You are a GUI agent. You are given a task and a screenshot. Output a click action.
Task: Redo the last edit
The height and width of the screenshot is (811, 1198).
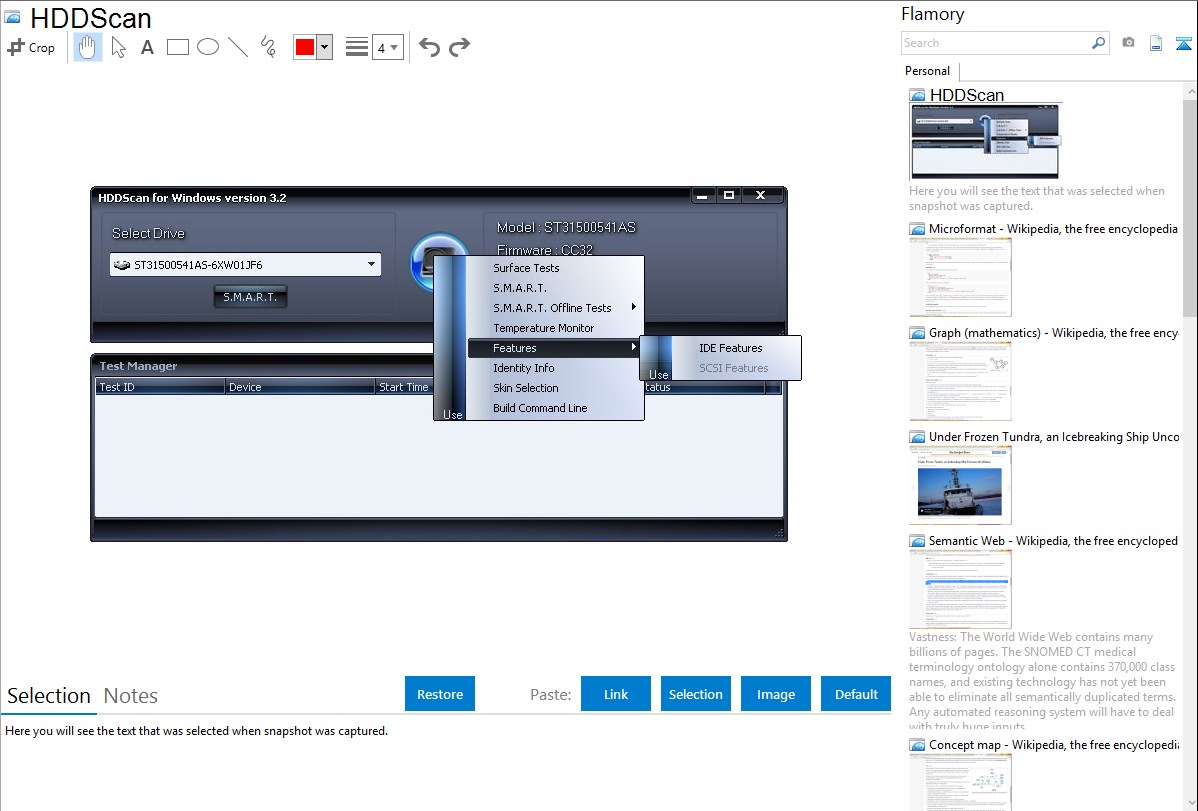(459, 47)
